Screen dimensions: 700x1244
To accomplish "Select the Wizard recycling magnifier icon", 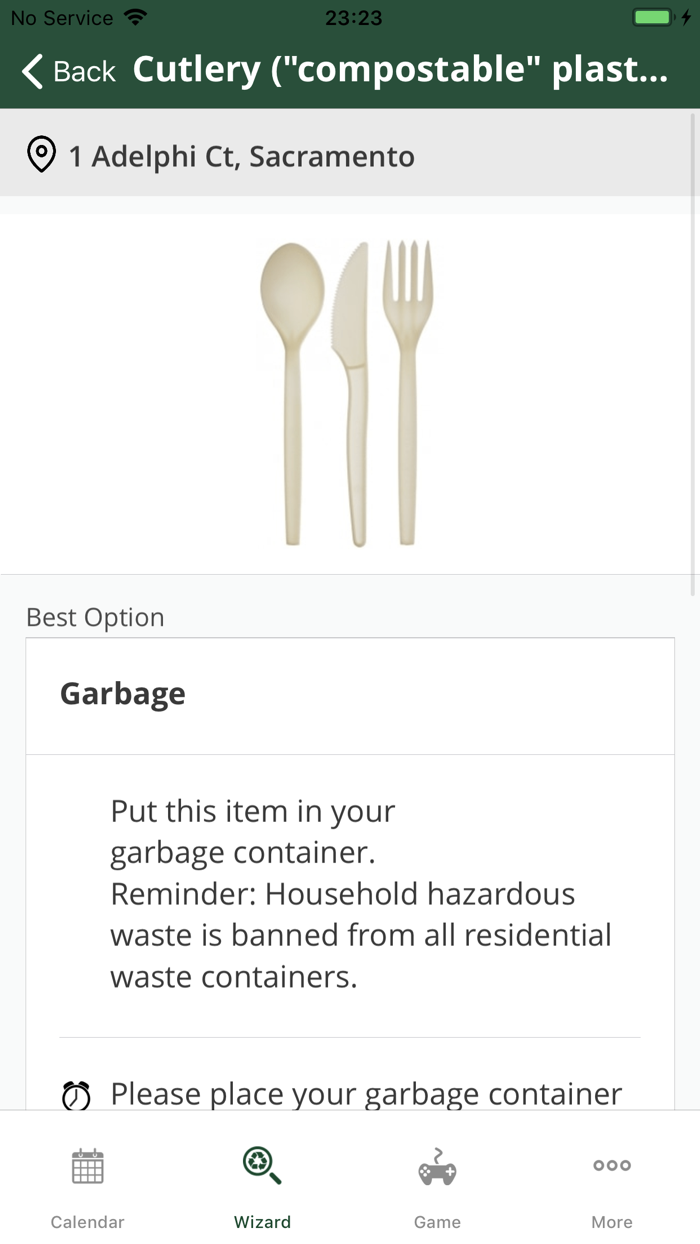I will coord(261,1165).
